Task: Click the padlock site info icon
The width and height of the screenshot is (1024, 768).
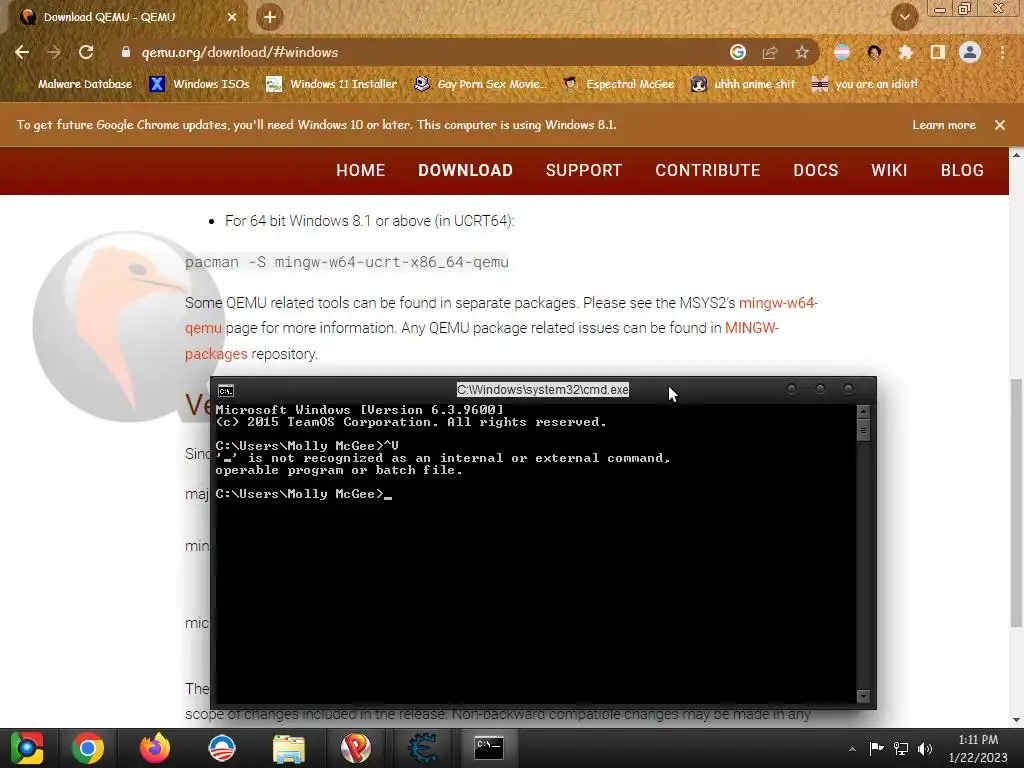Action: tap(126, 52)
